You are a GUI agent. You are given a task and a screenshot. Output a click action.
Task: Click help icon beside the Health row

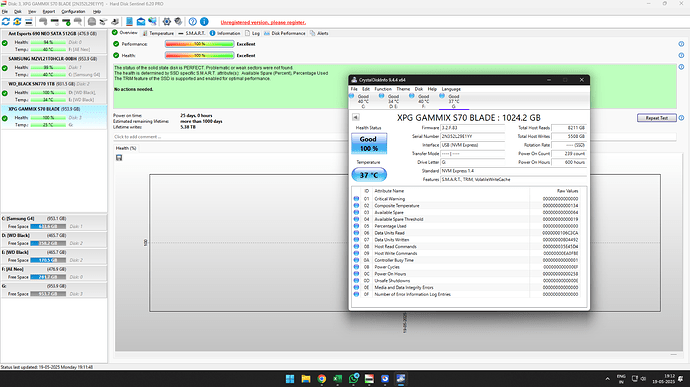pos(681,55)
